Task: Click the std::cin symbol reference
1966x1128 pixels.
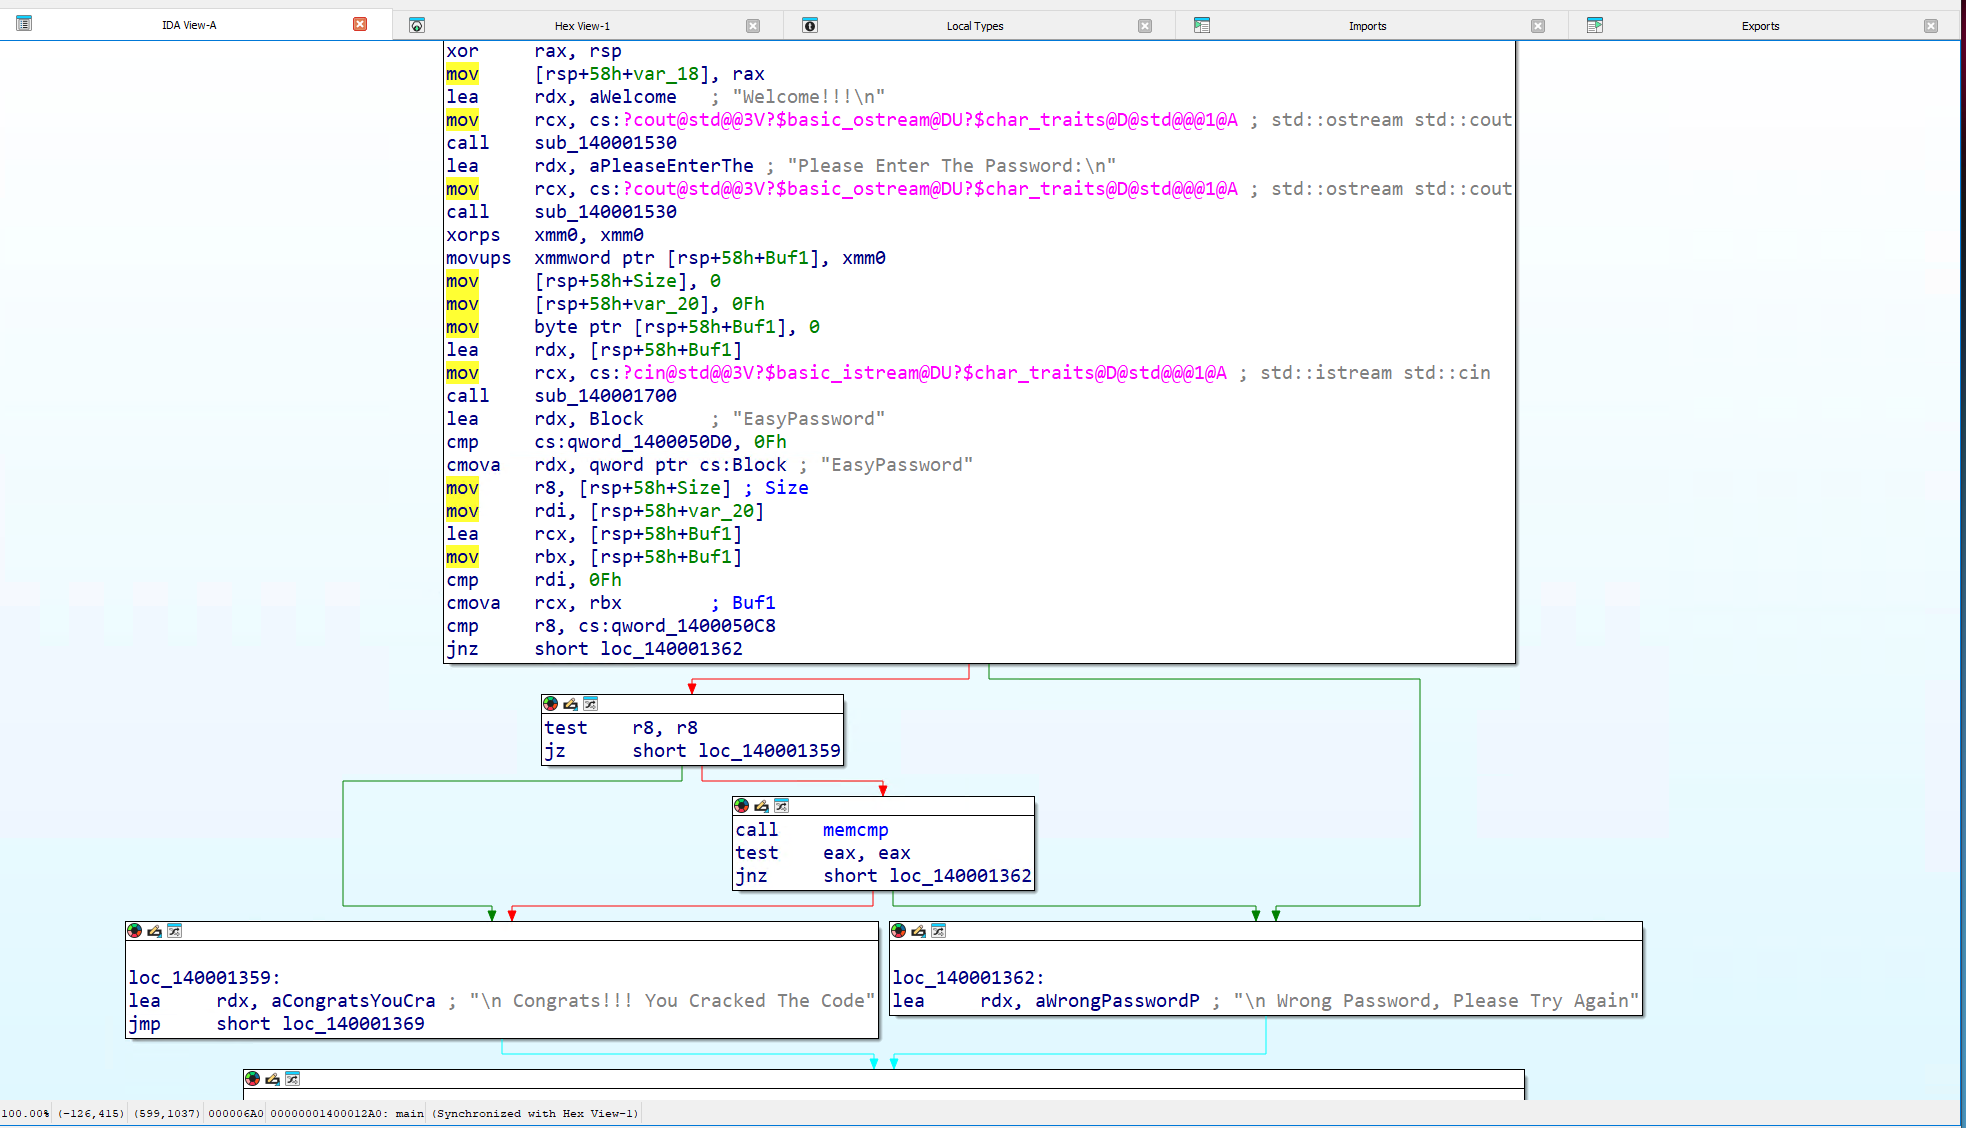Action: (925, 373)
